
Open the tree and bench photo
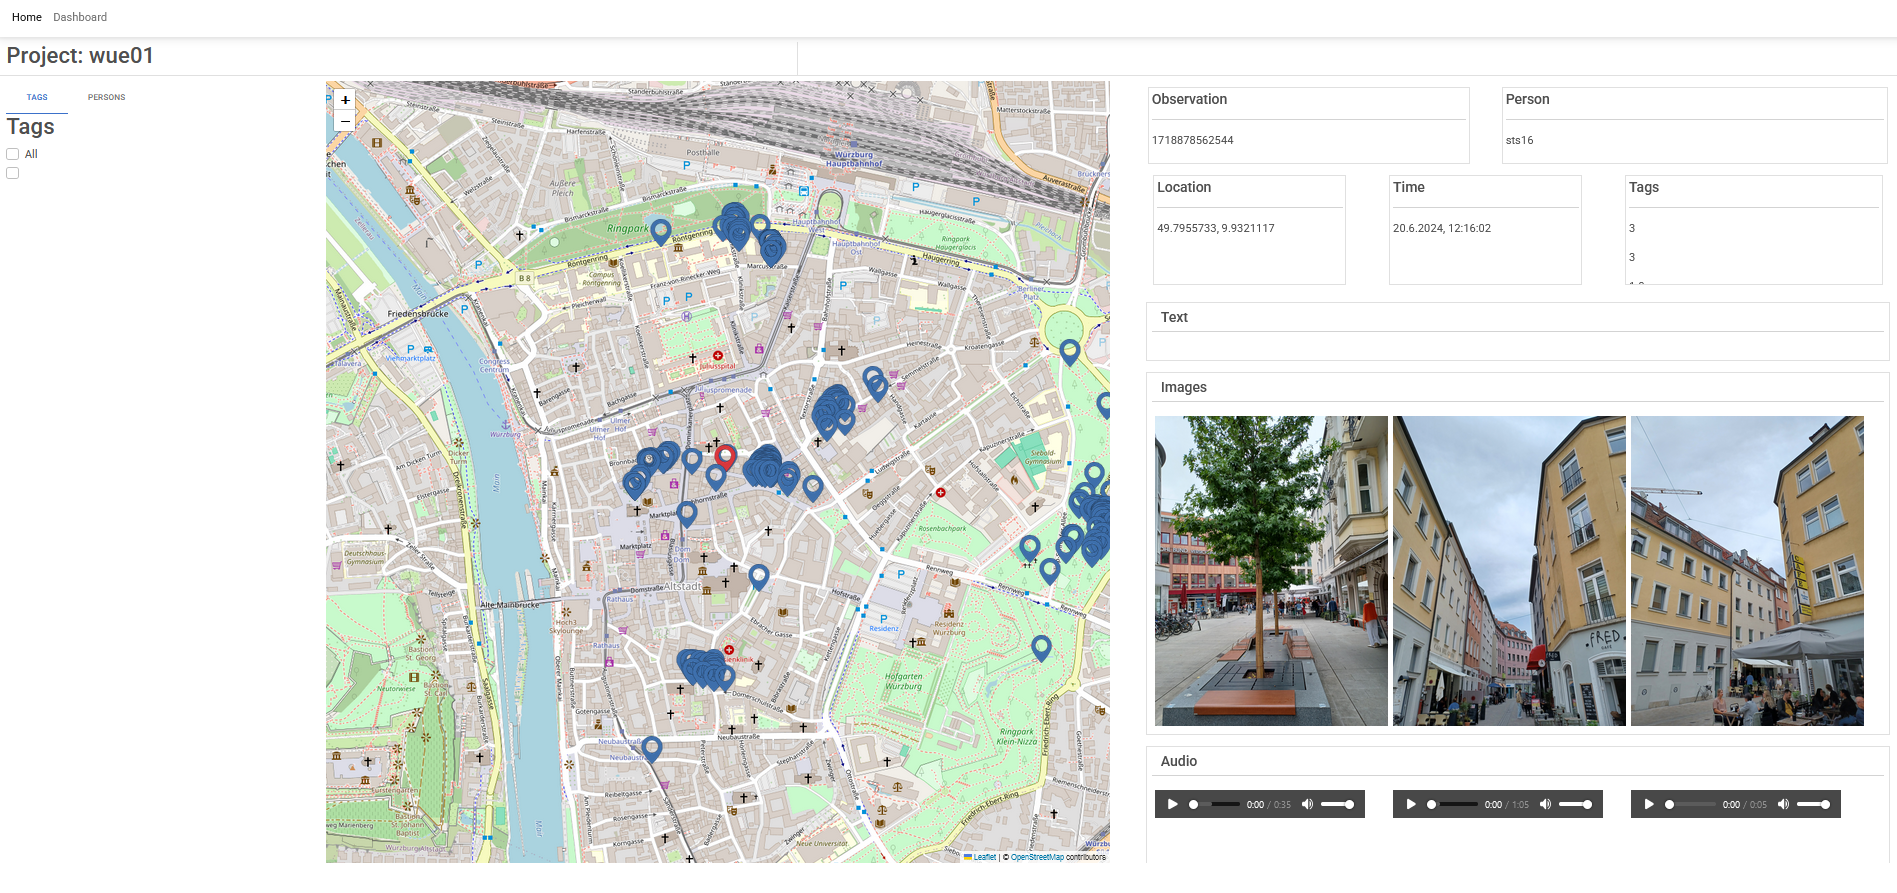(x=1271, y=571)
